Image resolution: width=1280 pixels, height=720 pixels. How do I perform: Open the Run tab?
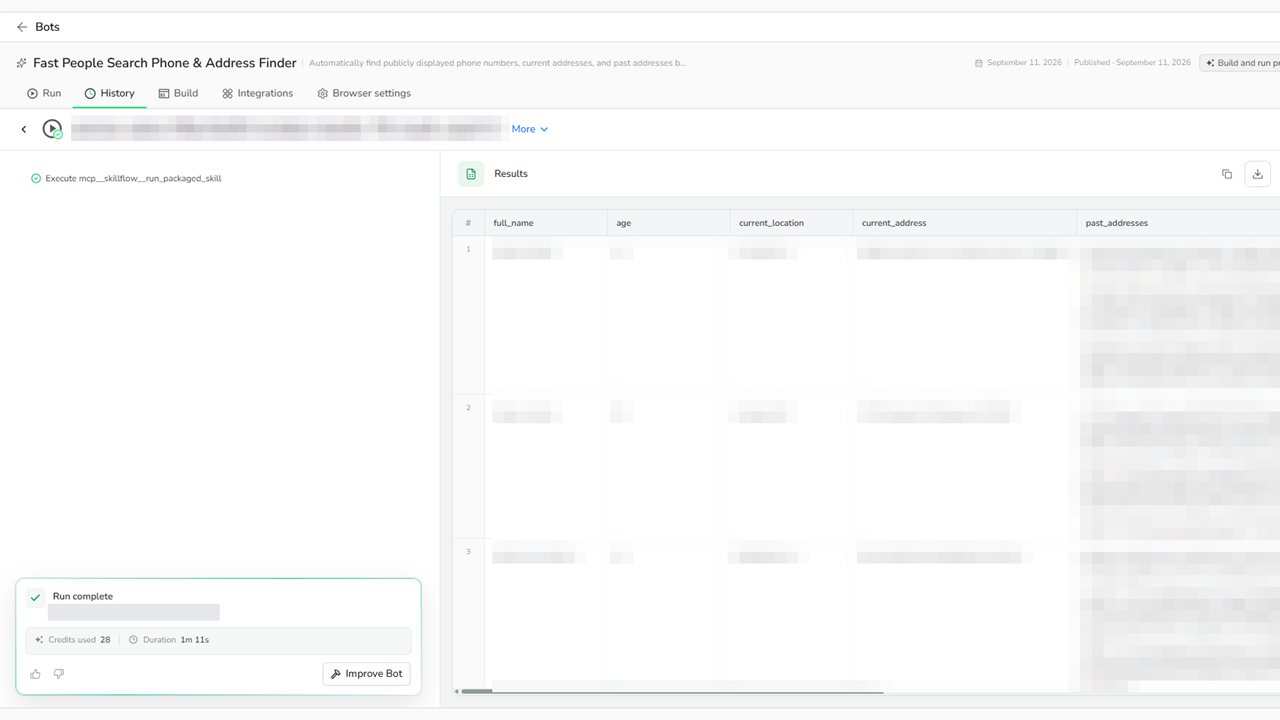[44, 93]
